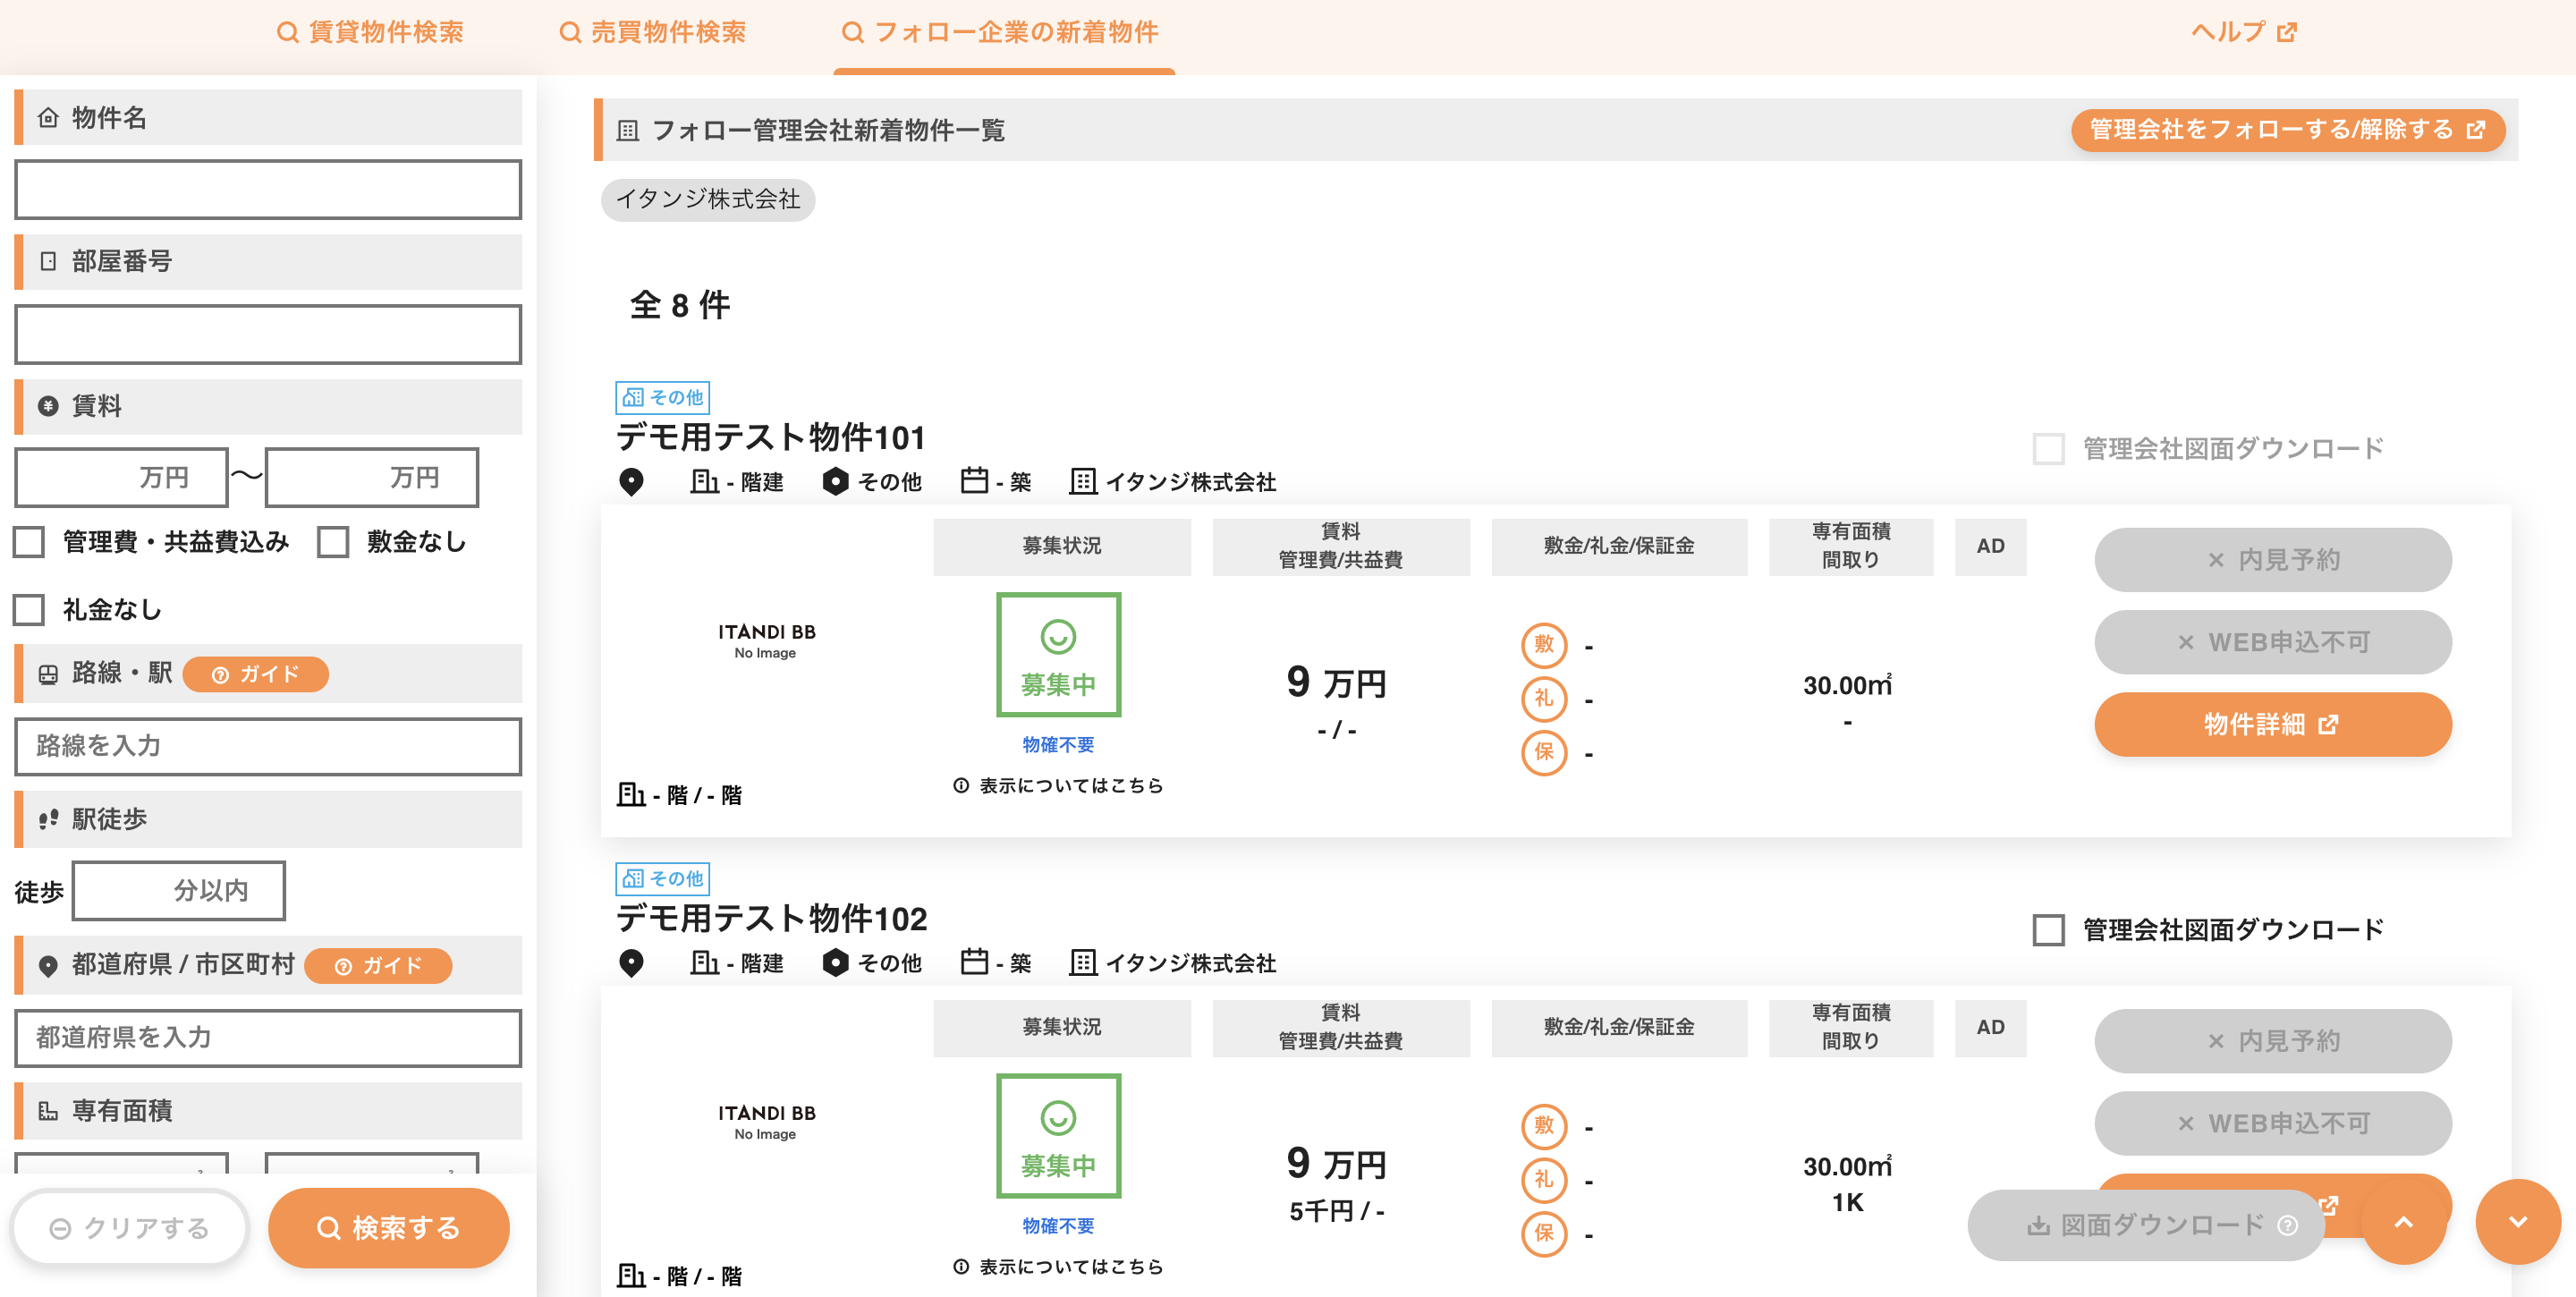2576x1297 pixels.
Task: Click the minimum rent 万円 field
Action: pyautogui.click(x=122, y=478)
